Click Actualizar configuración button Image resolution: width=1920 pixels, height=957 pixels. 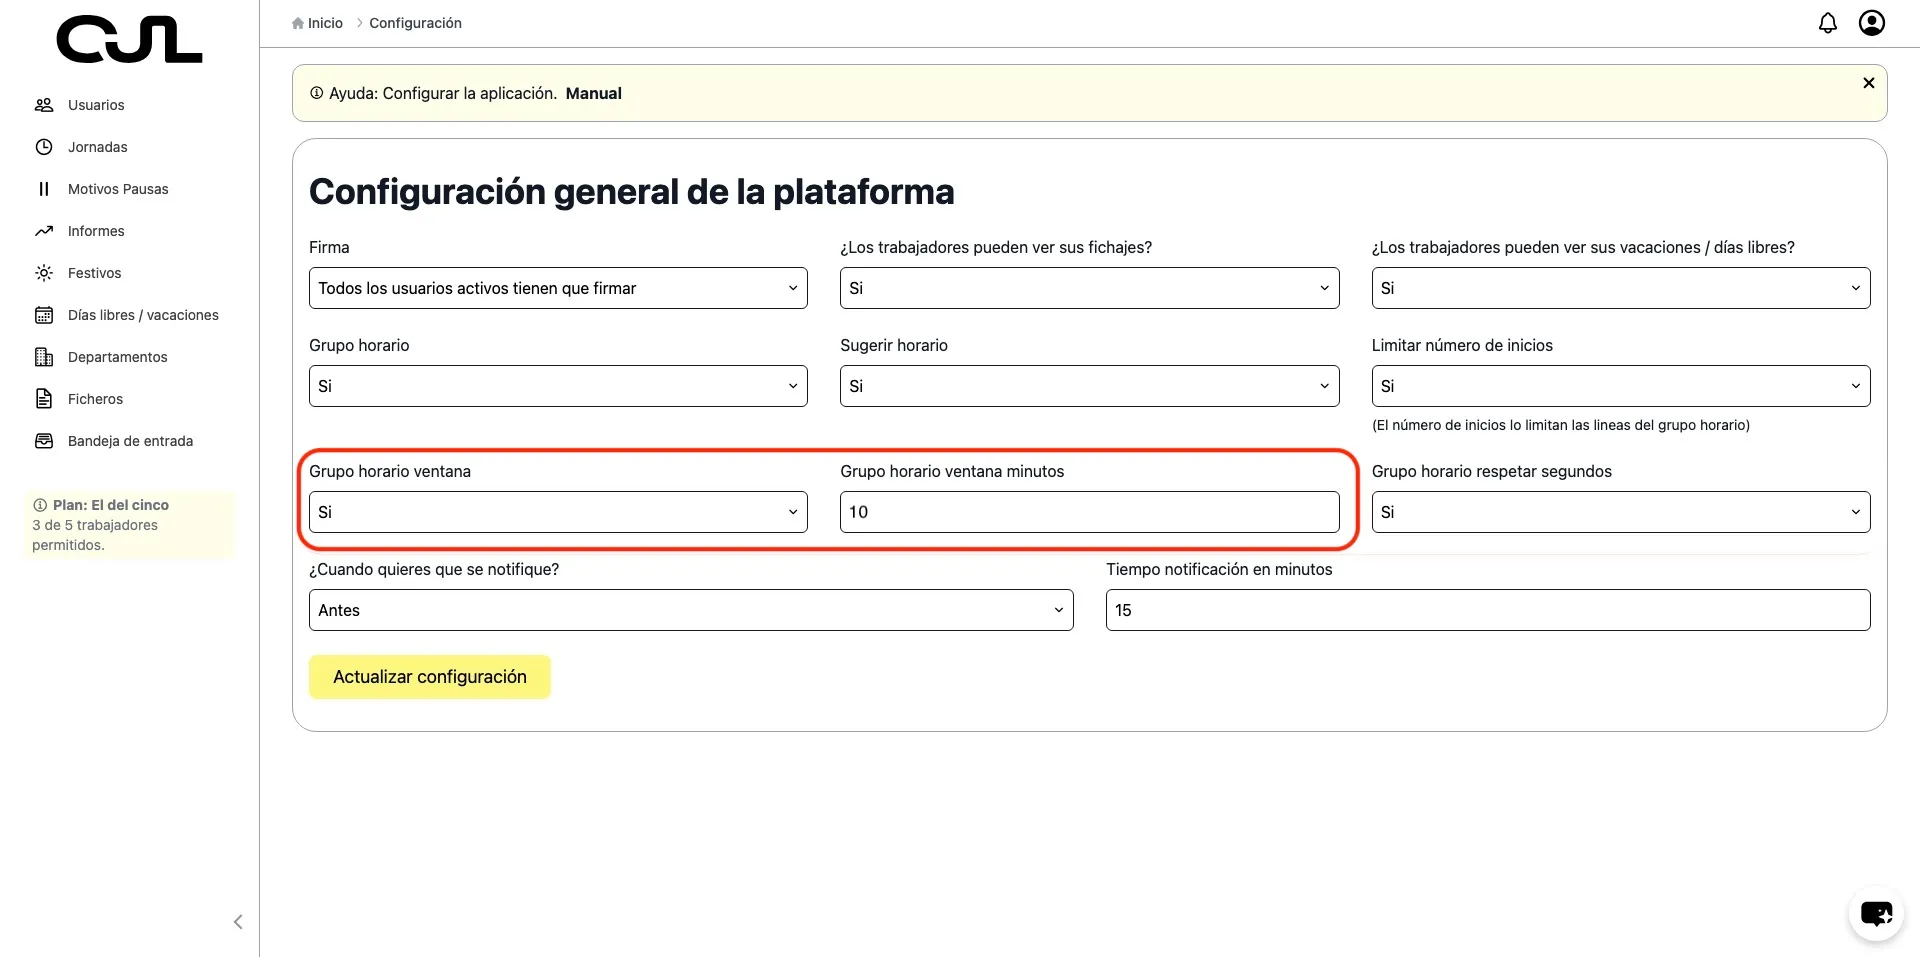[430, 677]
